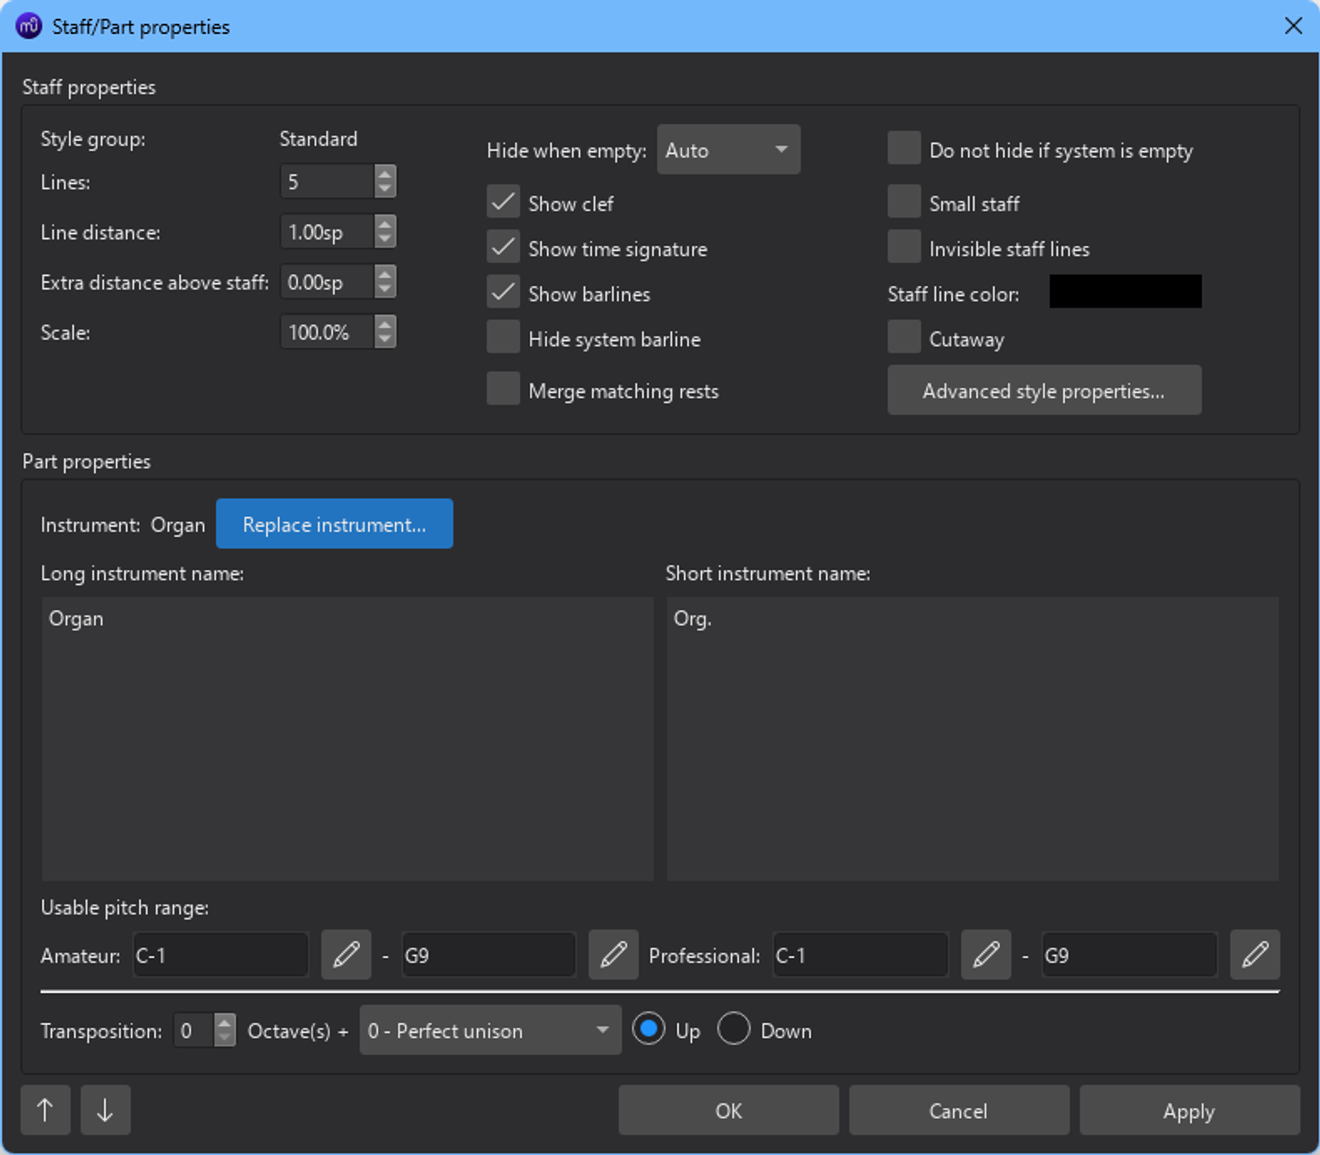Click the MuseScore logo in the title bar
Screen dimensions: 1320x1155
[29, 26]
